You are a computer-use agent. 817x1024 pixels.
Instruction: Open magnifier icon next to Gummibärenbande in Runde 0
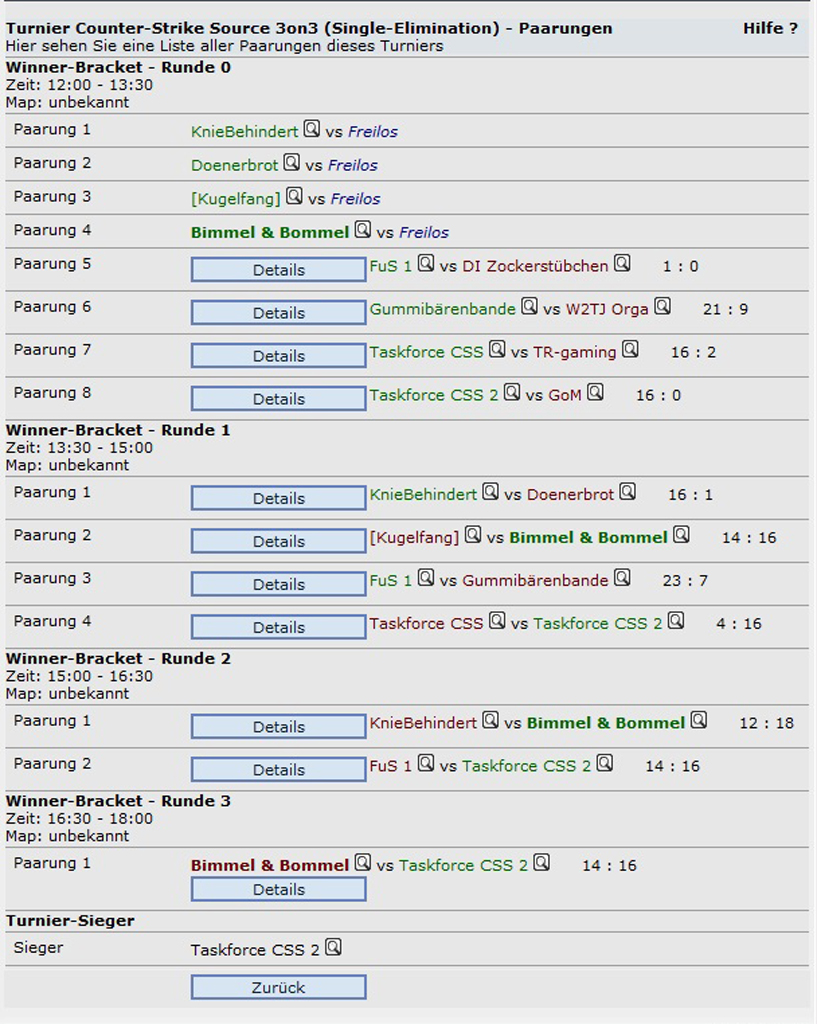(530, 306)
